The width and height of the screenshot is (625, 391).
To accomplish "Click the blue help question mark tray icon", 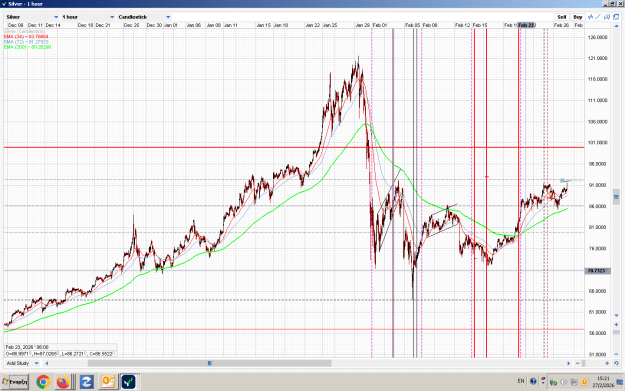I will coord(533,381).
